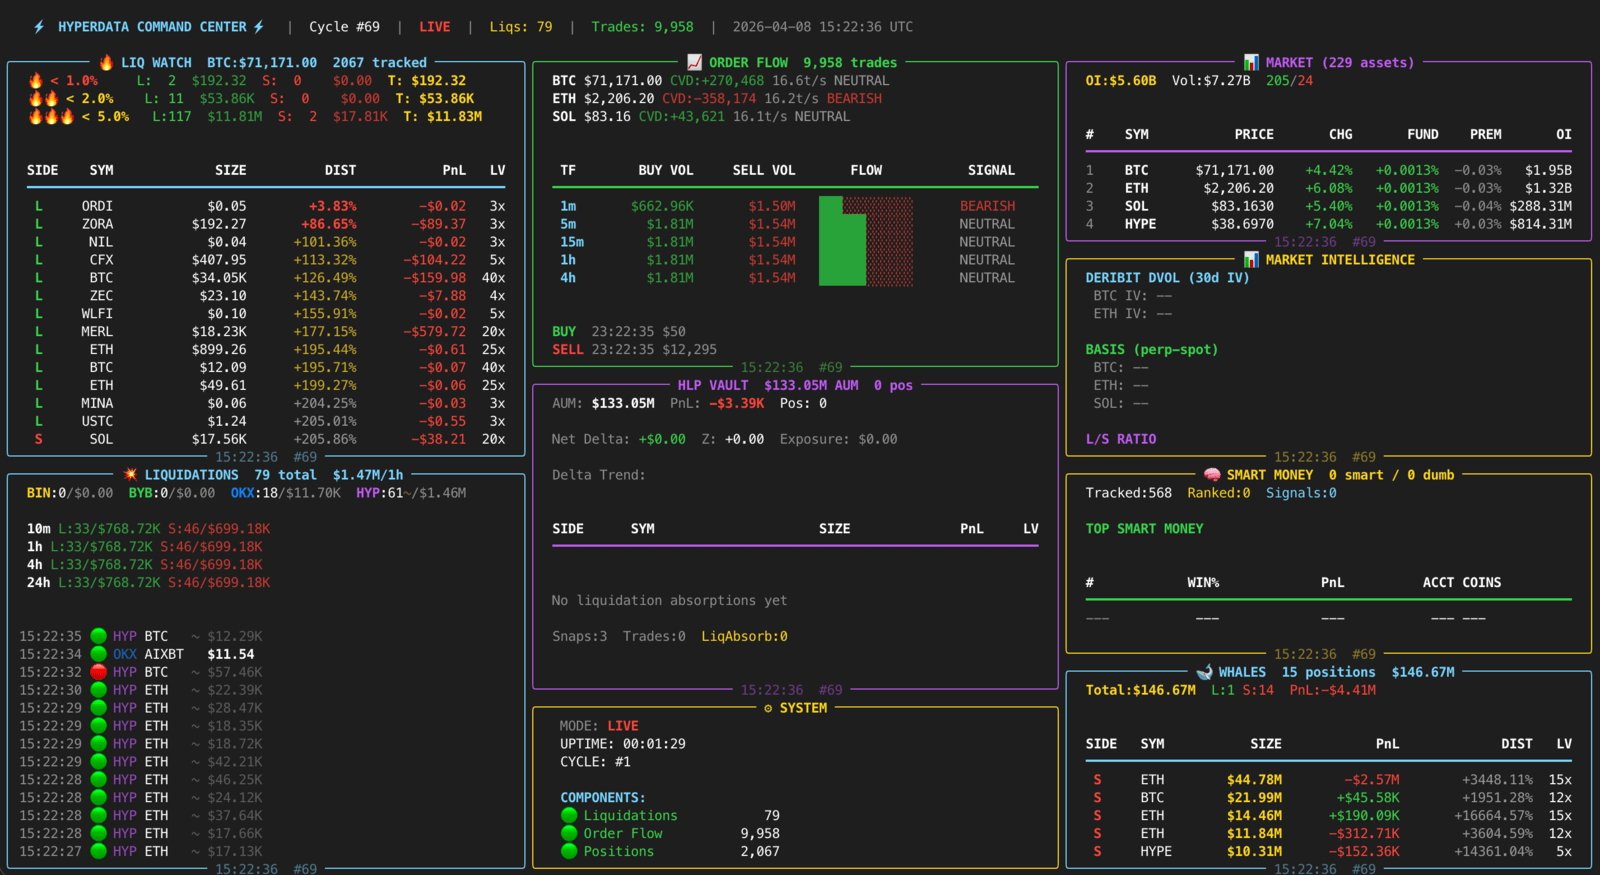The height and width of the screenshot is (875, 1600).
Task: Click UPTIME: 00:01:29 in SYSTEM panel
Action: coord(623,744)
